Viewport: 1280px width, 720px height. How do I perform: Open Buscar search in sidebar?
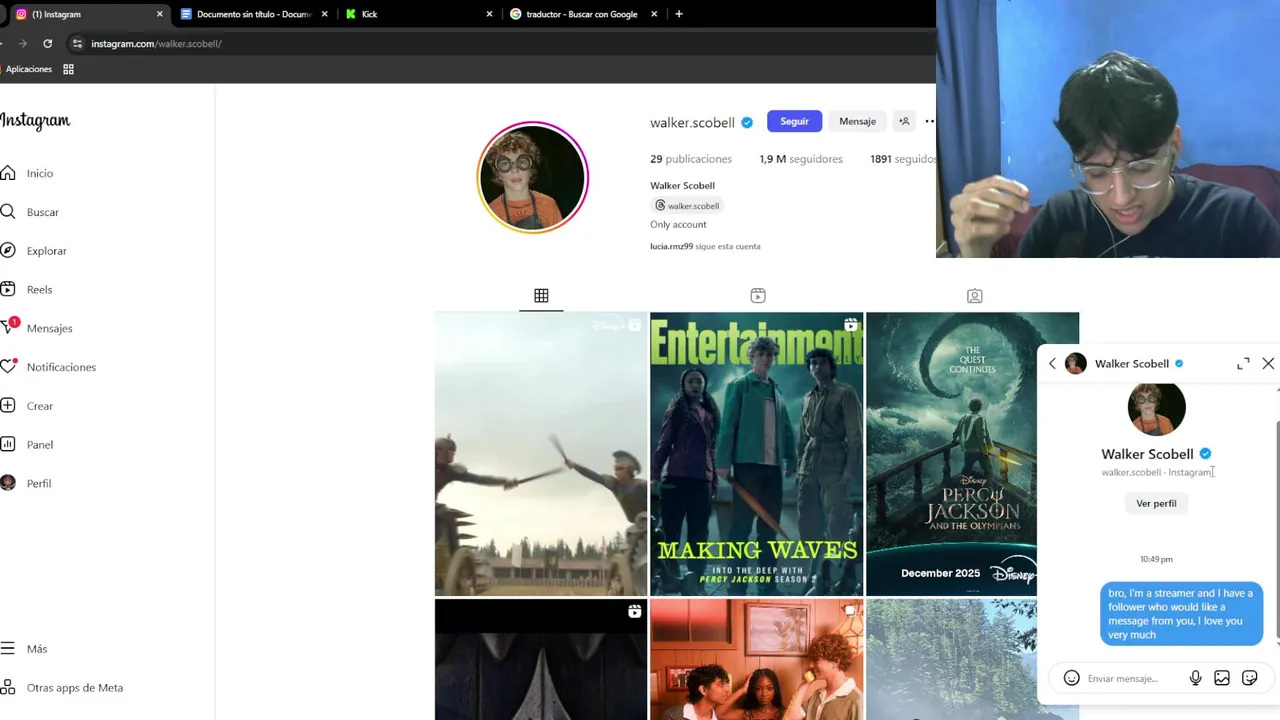click(30, 212)
